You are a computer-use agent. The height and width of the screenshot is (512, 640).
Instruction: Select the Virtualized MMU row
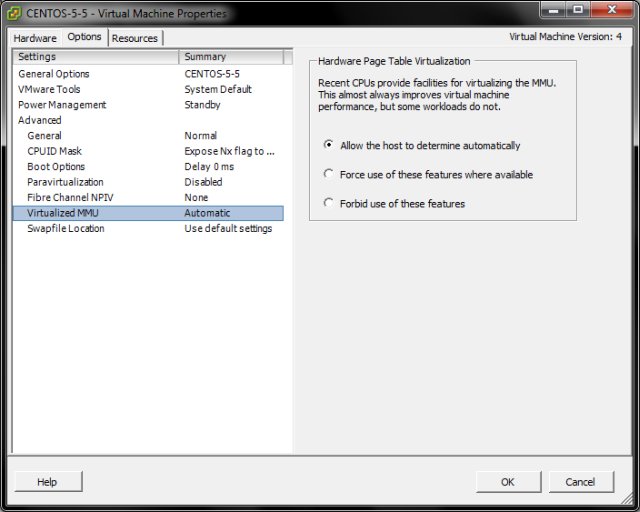(x=148, y=213)
